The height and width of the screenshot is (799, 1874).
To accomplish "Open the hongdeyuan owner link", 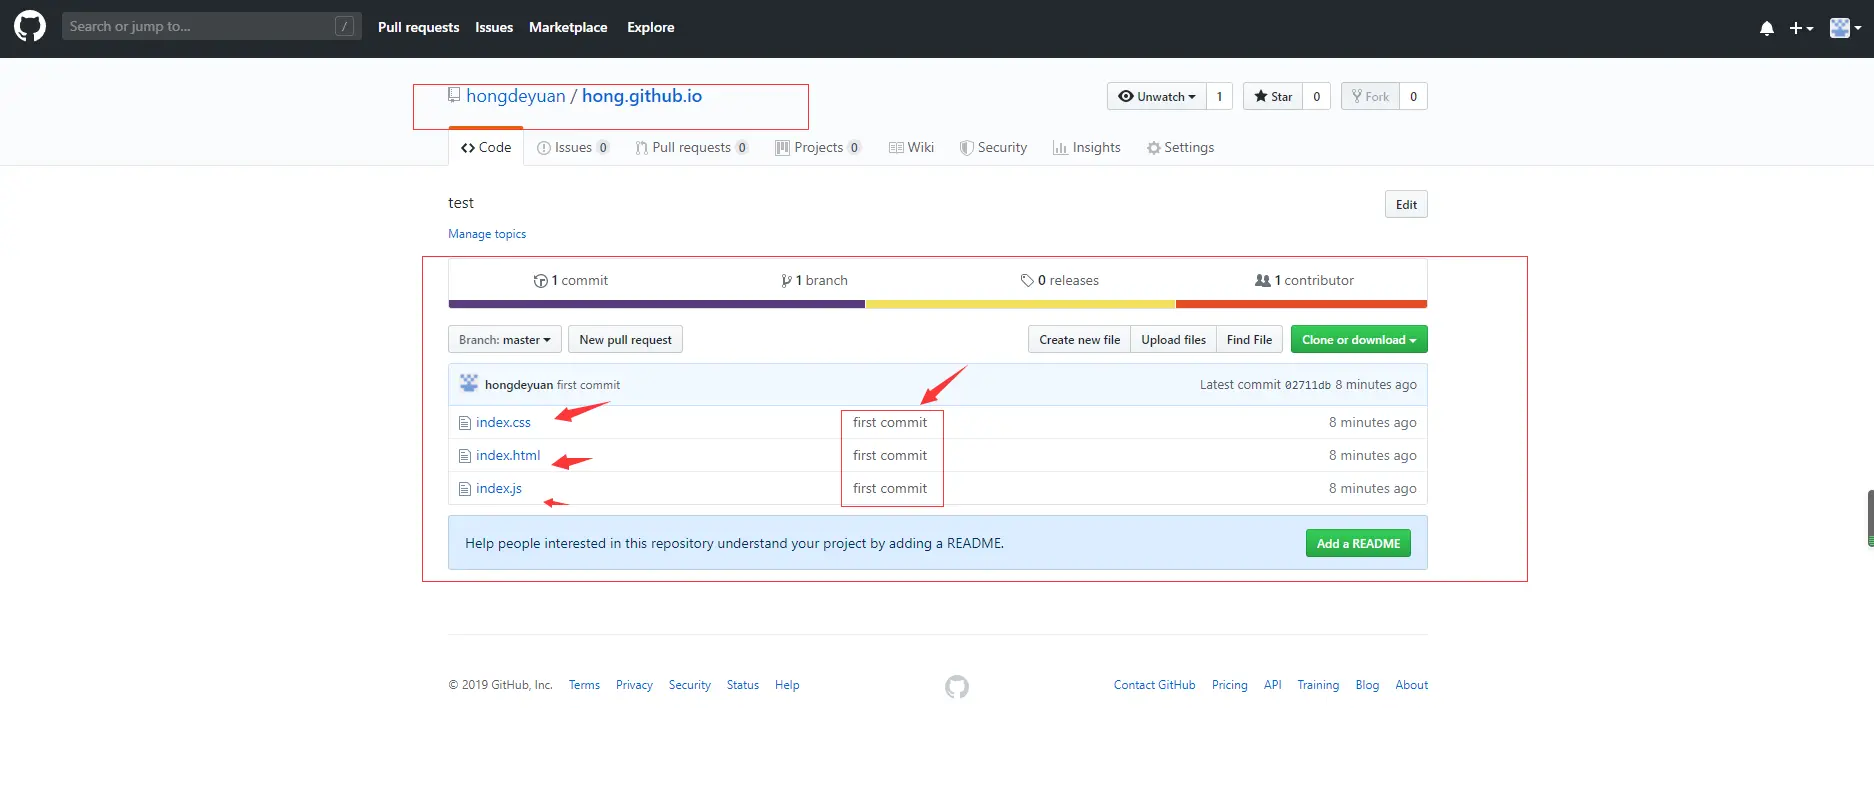I will [x=516, y=96].
